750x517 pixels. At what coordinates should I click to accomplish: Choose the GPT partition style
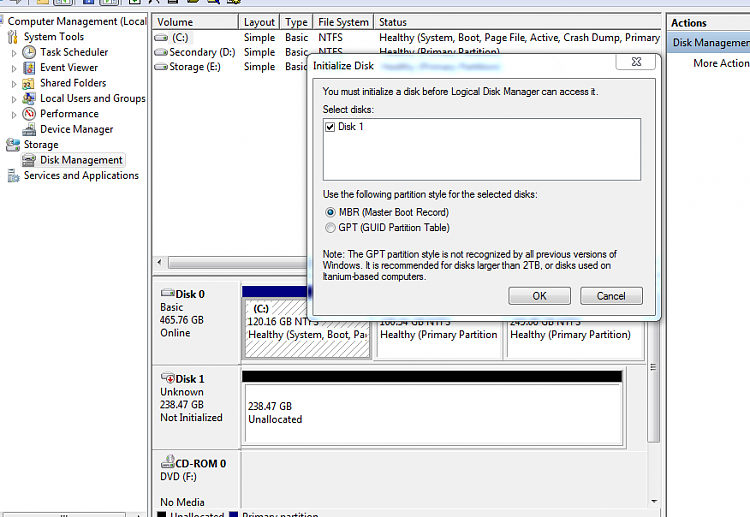330,228
